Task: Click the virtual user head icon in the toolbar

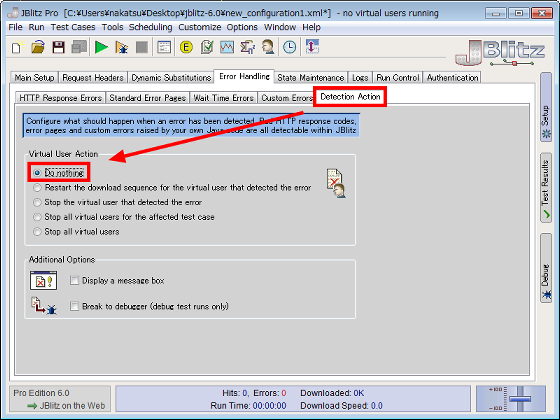Action: 268,47
